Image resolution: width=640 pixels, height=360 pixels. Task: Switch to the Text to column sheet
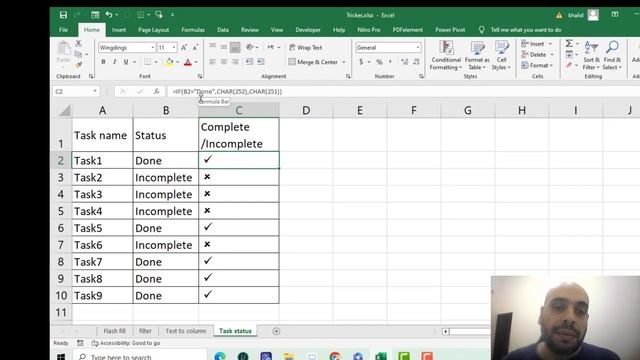tap(186, 331)
